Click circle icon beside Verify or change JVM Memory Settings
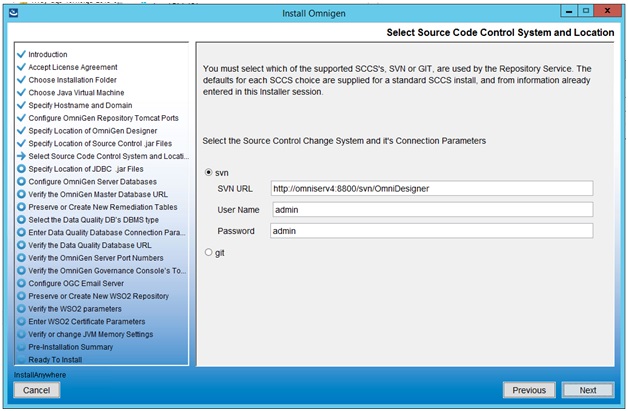Screen dimensions: 628x411 [22, 334]
